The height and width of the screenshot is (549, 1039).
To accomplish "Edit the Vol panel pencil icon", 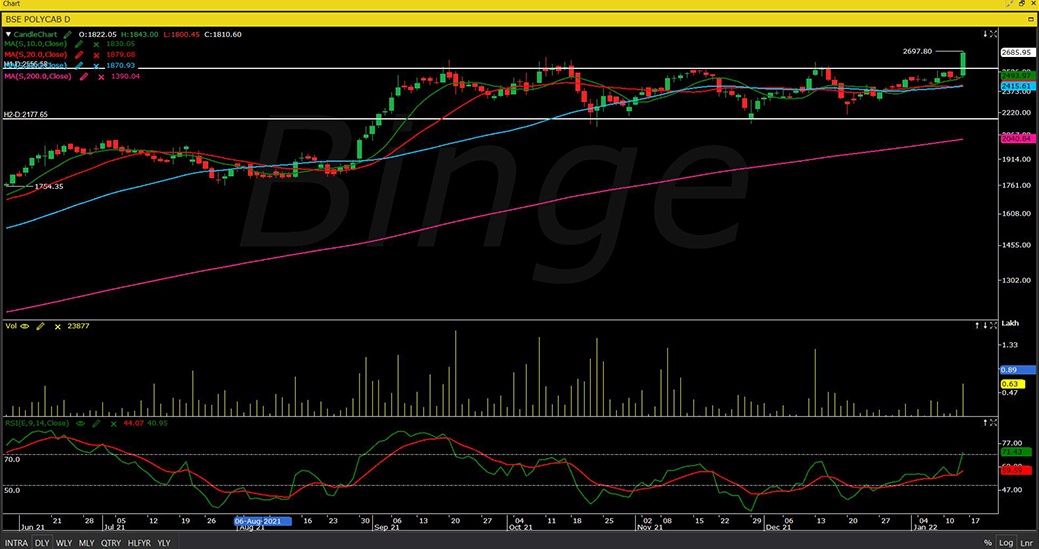I will tap(41, 326).
